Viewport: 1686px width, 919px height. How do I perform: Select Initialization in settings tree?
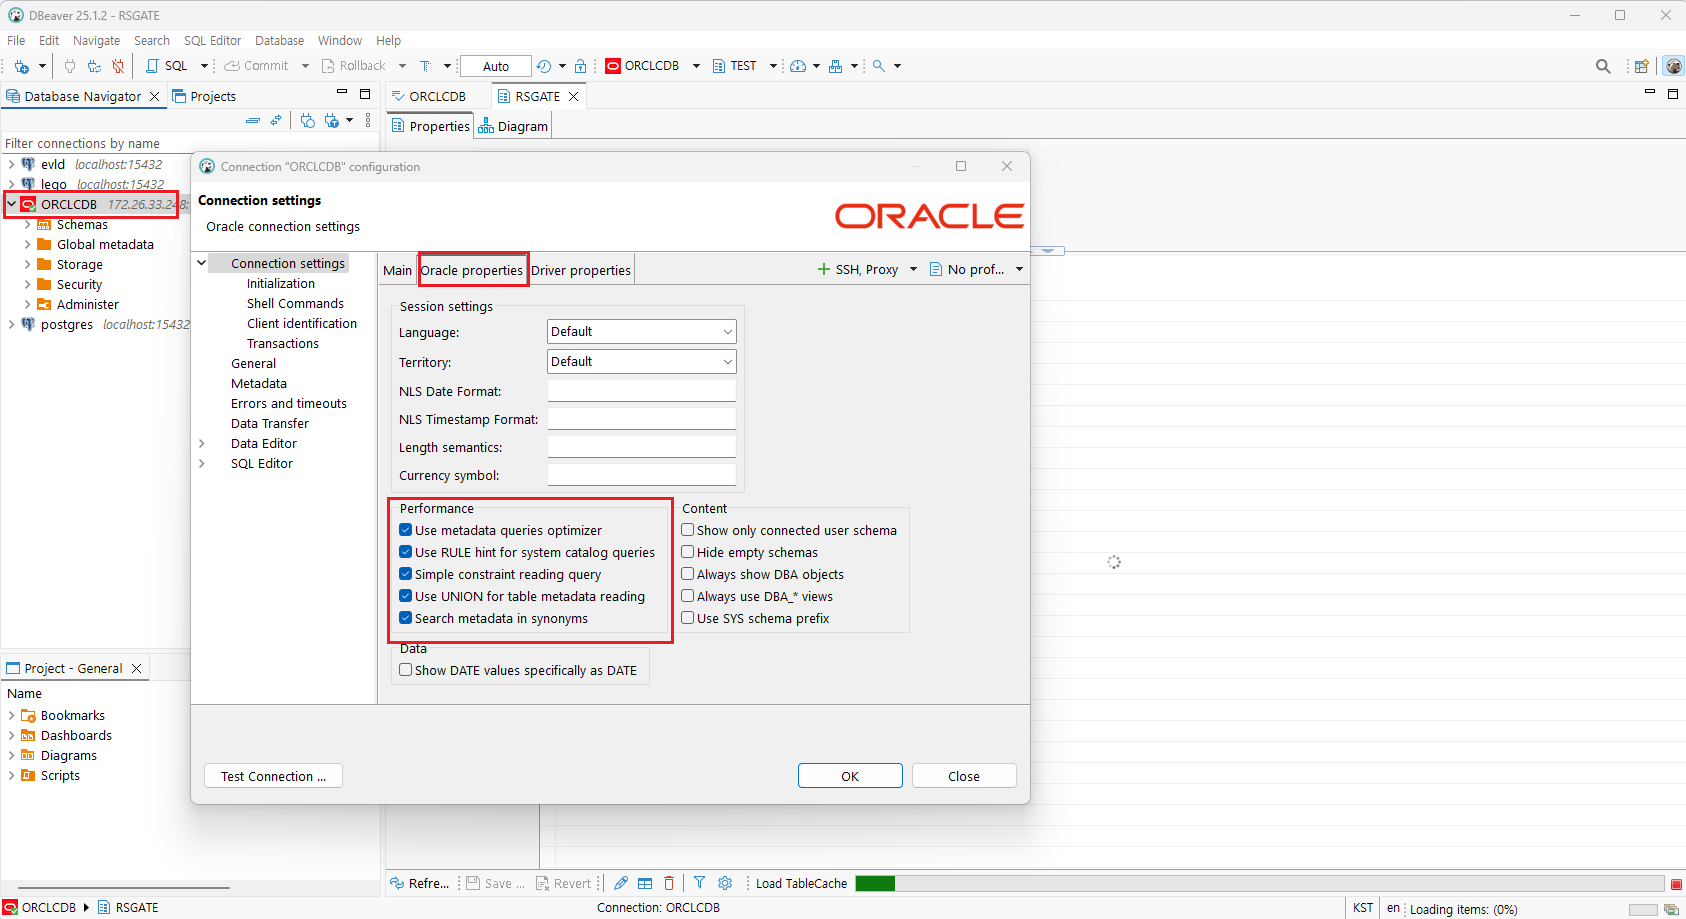coord(281,283)
